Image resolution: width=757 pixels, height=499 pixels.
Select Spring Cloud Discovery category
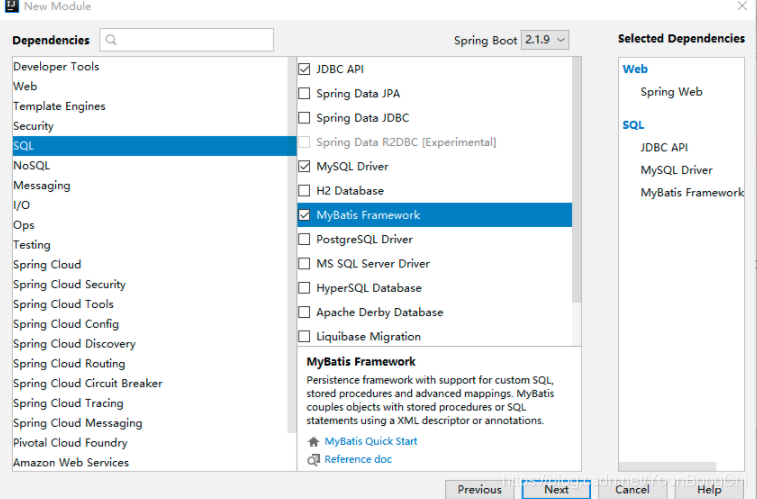(x=150, y=344)
